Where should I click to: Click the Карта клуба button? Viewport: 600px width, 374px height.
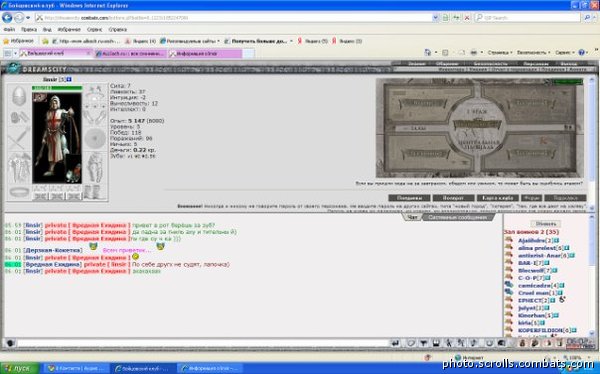click(x=497, y=198)
